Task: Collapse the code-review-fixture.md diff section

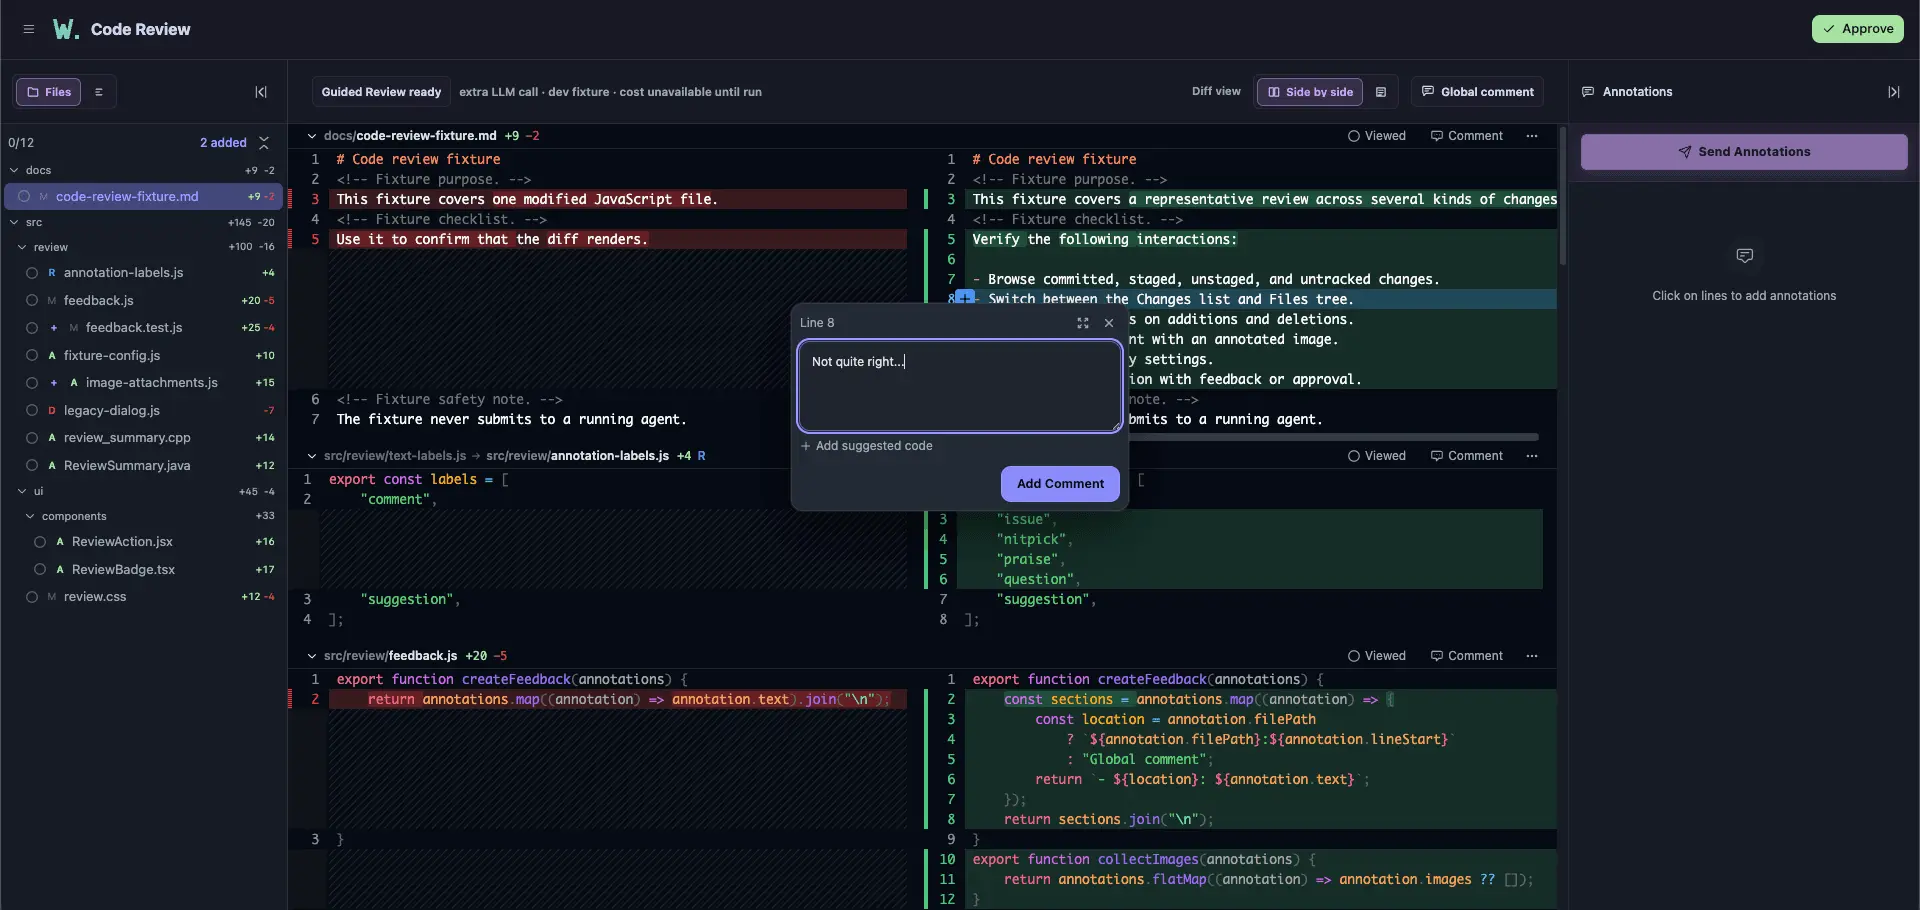Action: 312,136
